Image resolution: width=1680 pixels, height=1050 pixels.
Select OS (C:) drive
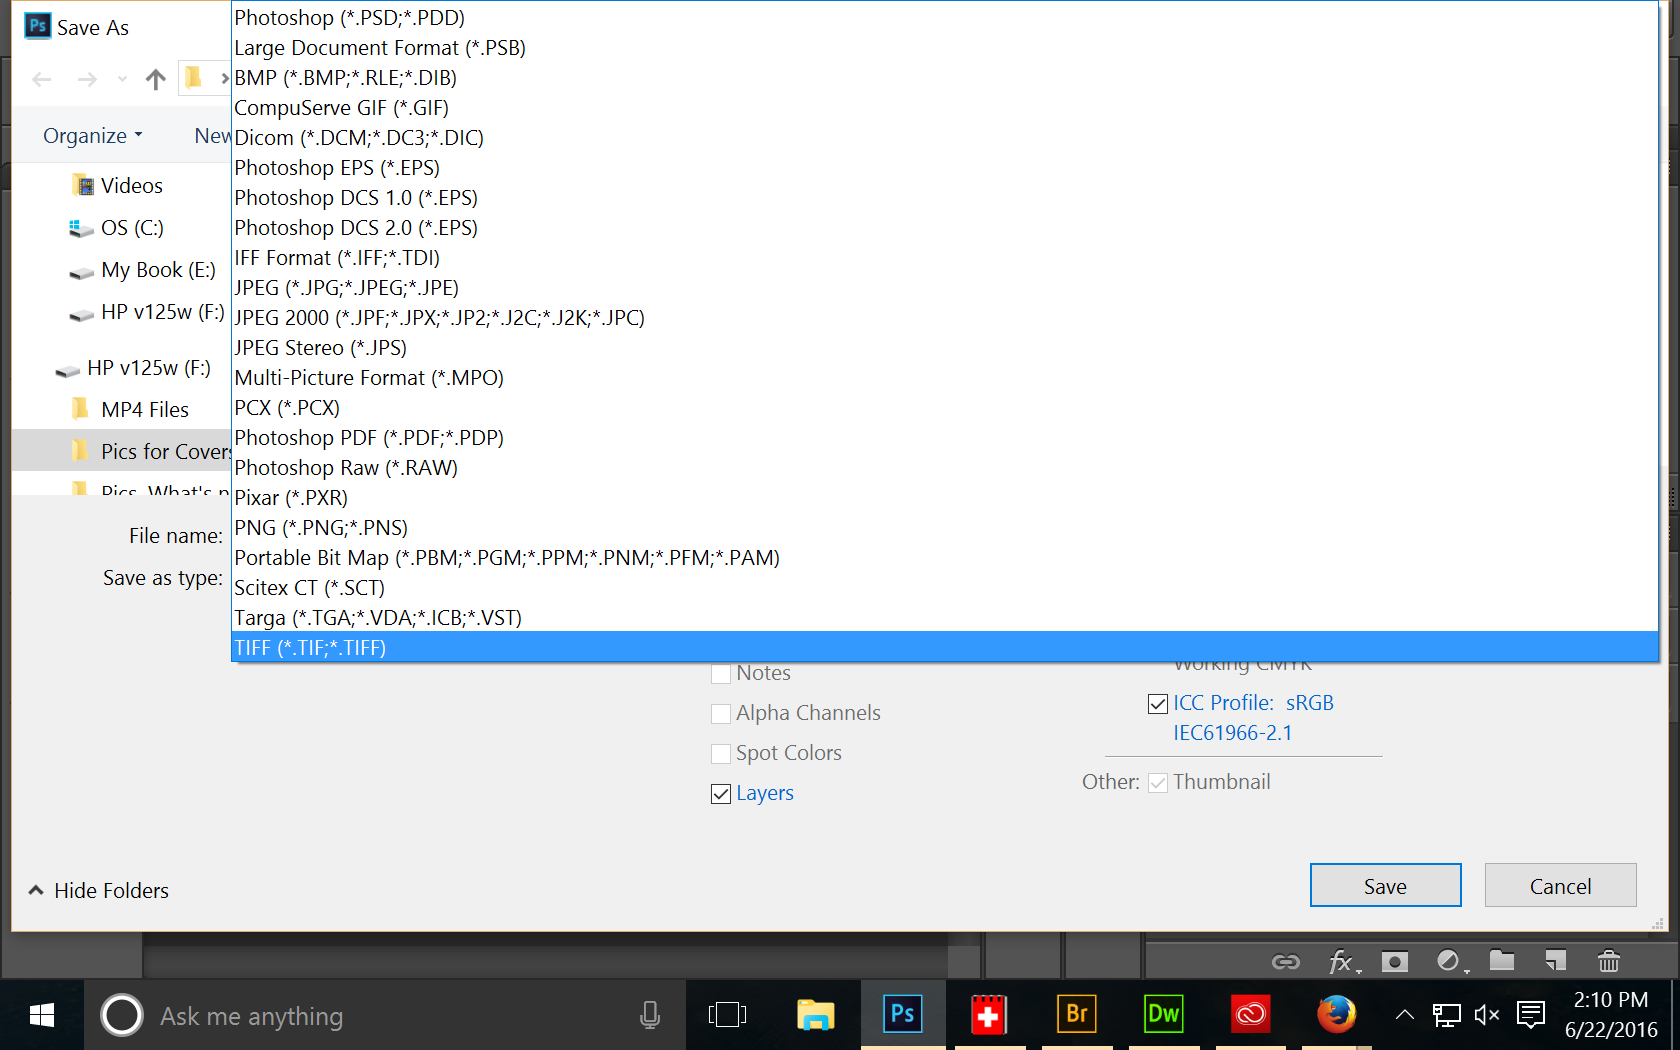116,228
